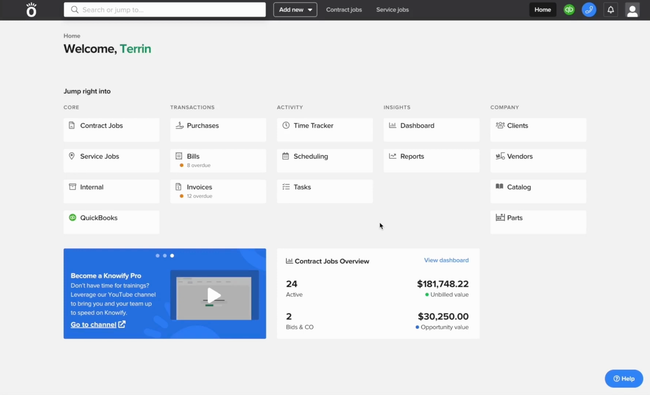
Task: Open the Clients tile
Action: point(538,129)
